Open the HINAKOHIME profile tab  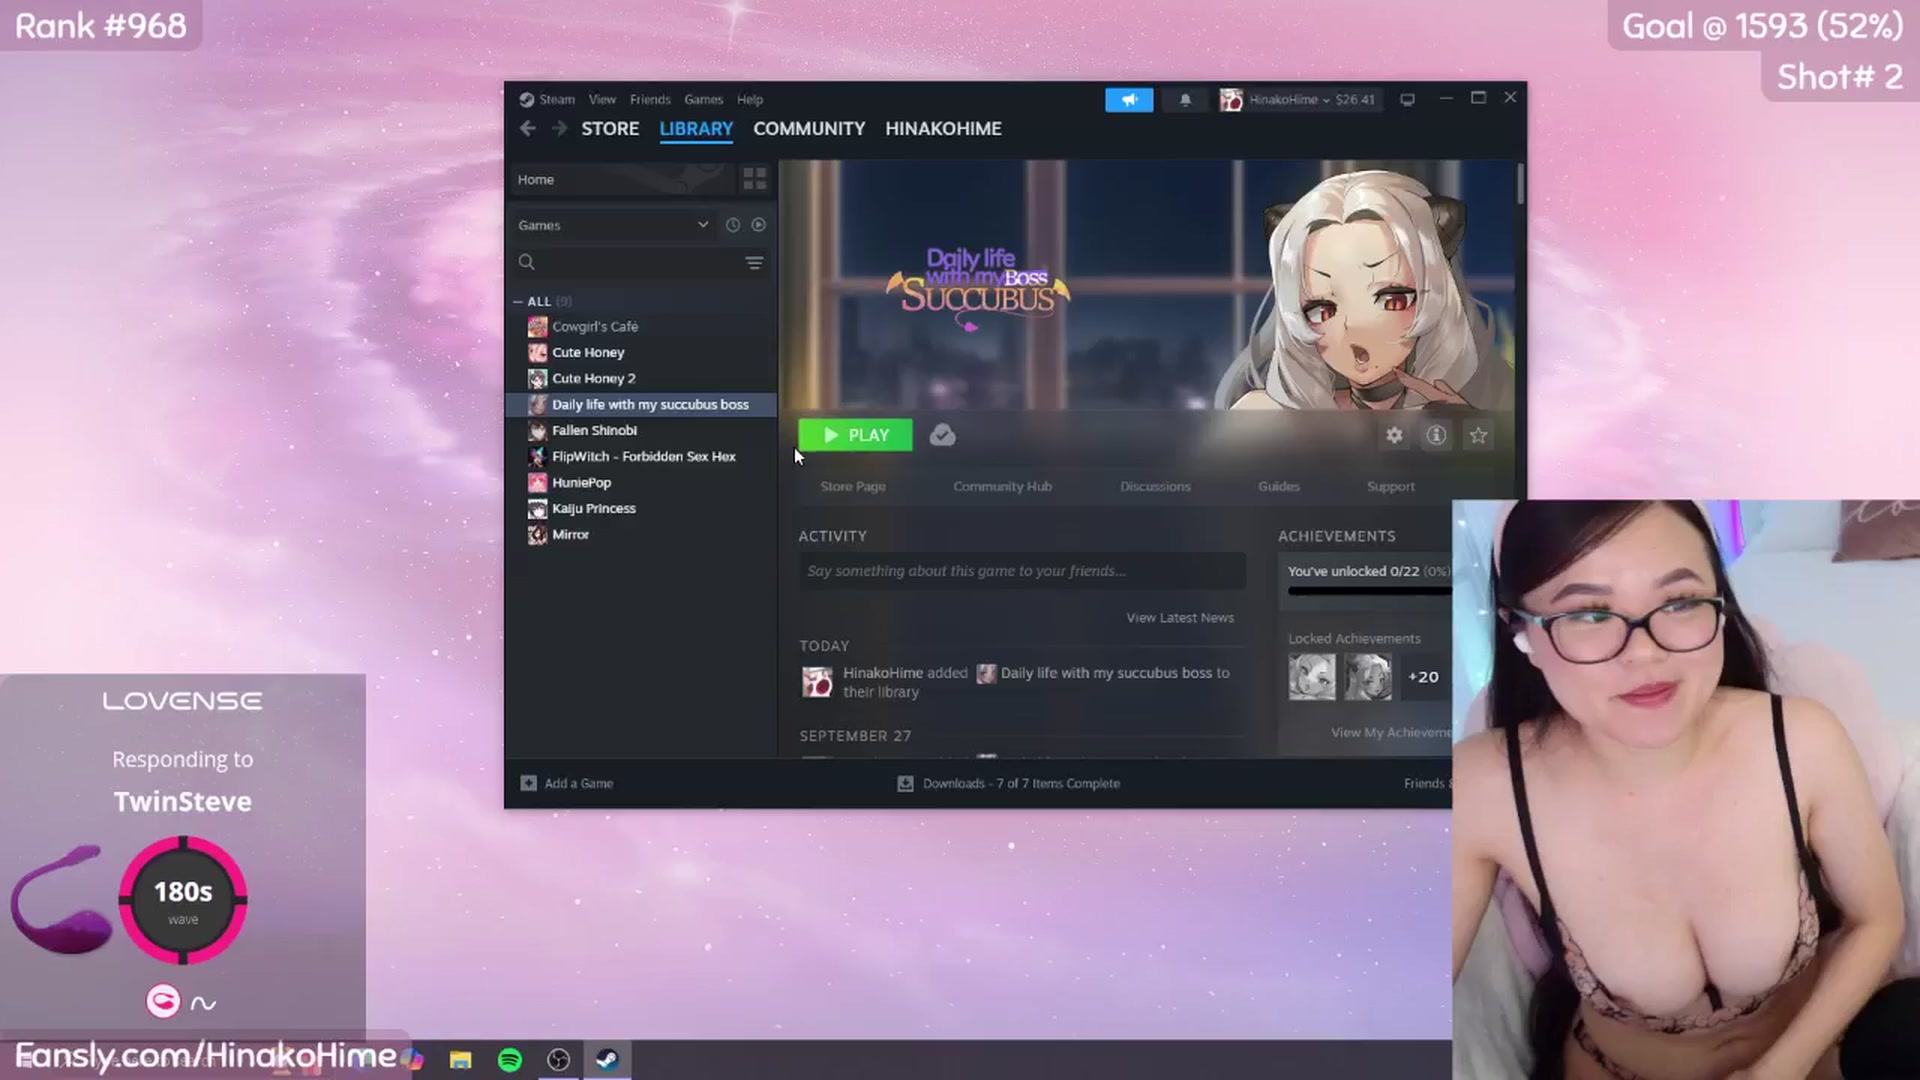(x=943, y=129)
